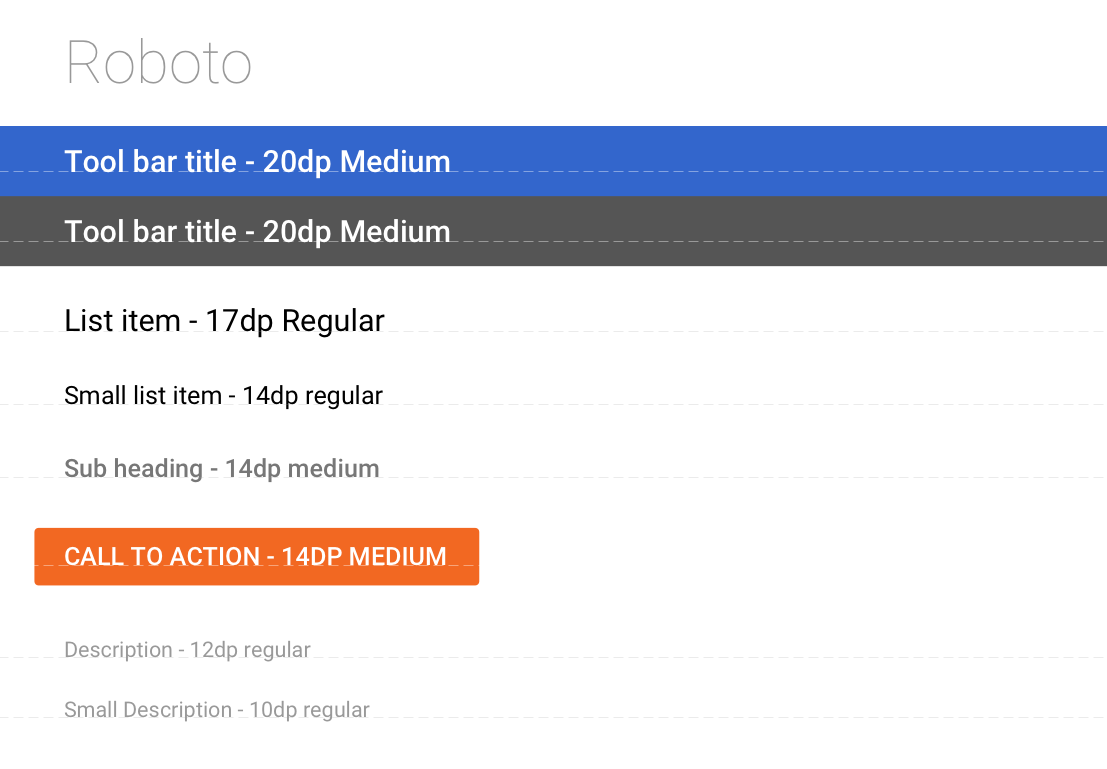Click 'Small list item - 14dp regular' text
Image resolution: width=1107 pixels, height=769 pixels.
click(x=223, y=396)
